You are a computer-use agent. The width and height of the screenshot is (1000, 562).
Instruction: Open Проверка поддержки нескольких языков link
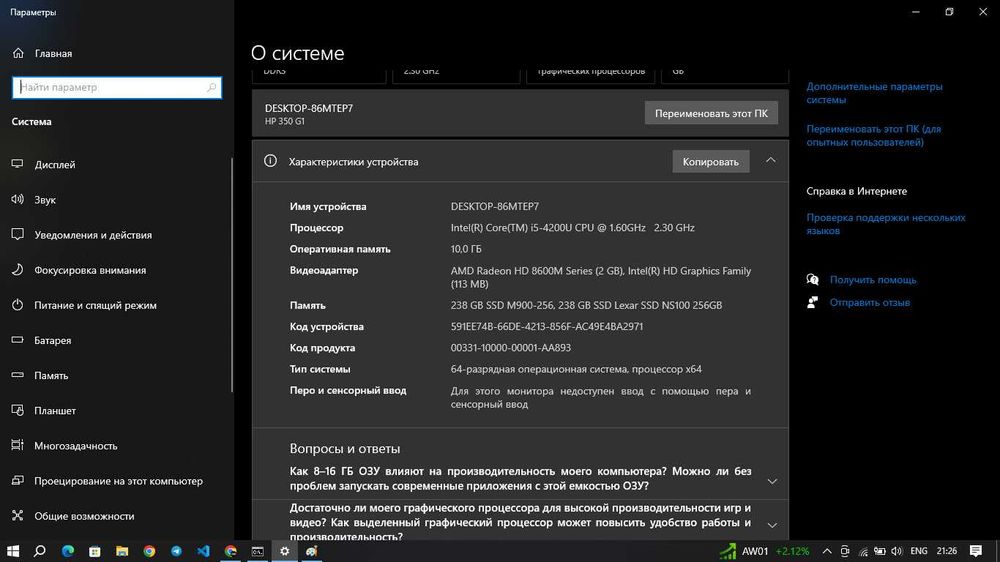coord(885,224)
